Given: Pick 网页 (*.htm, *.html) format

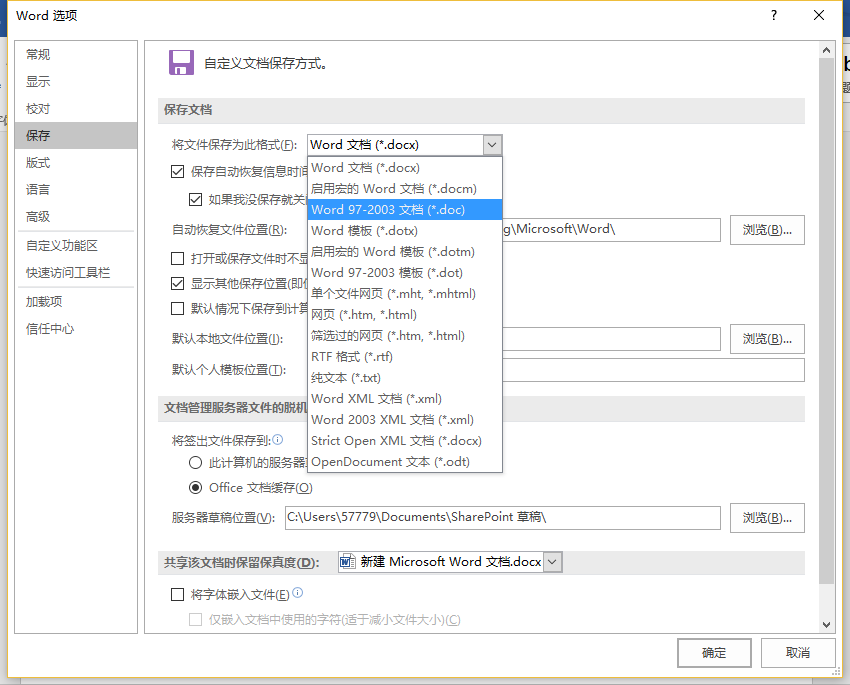Looking at the screenshot, I should (x=404, y=315).
